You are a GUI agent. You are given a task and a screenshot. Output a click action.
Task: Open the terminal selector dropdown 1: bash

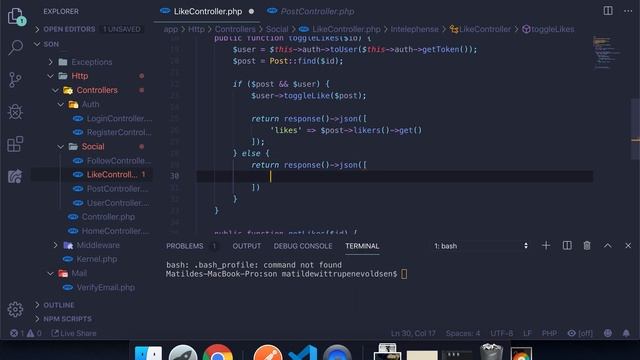tap(481, 246)
